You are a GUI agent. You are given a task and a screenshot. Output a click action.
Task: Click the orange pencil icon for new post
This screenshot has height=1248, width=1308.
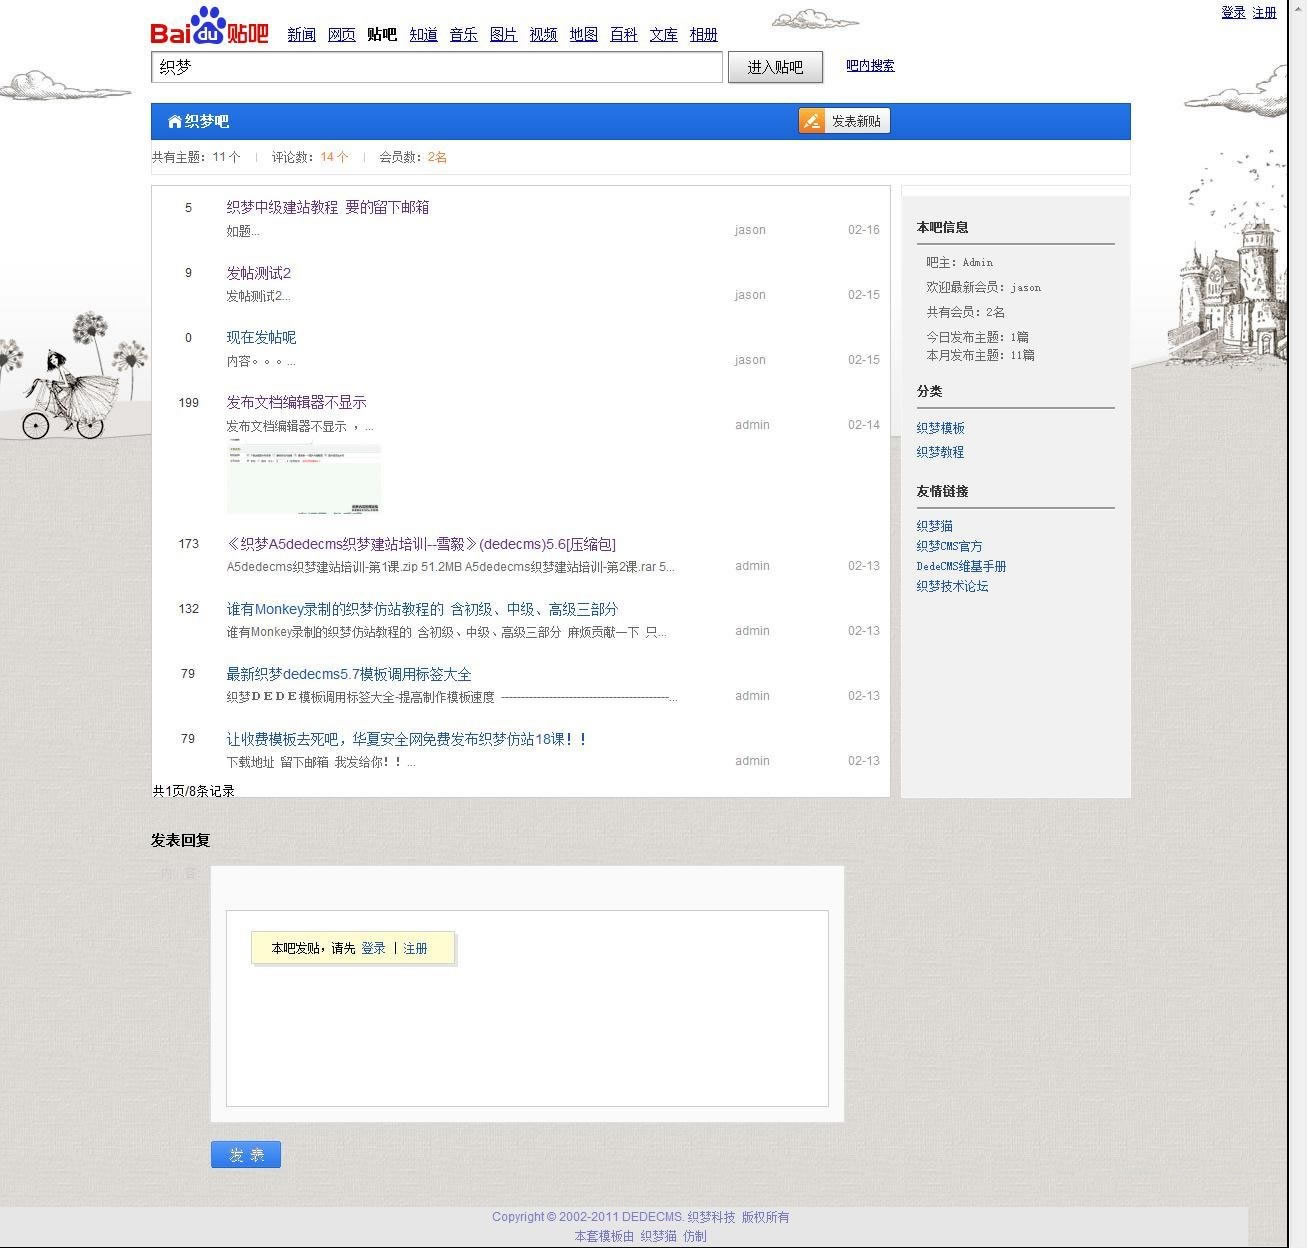(x=811, y=121)
